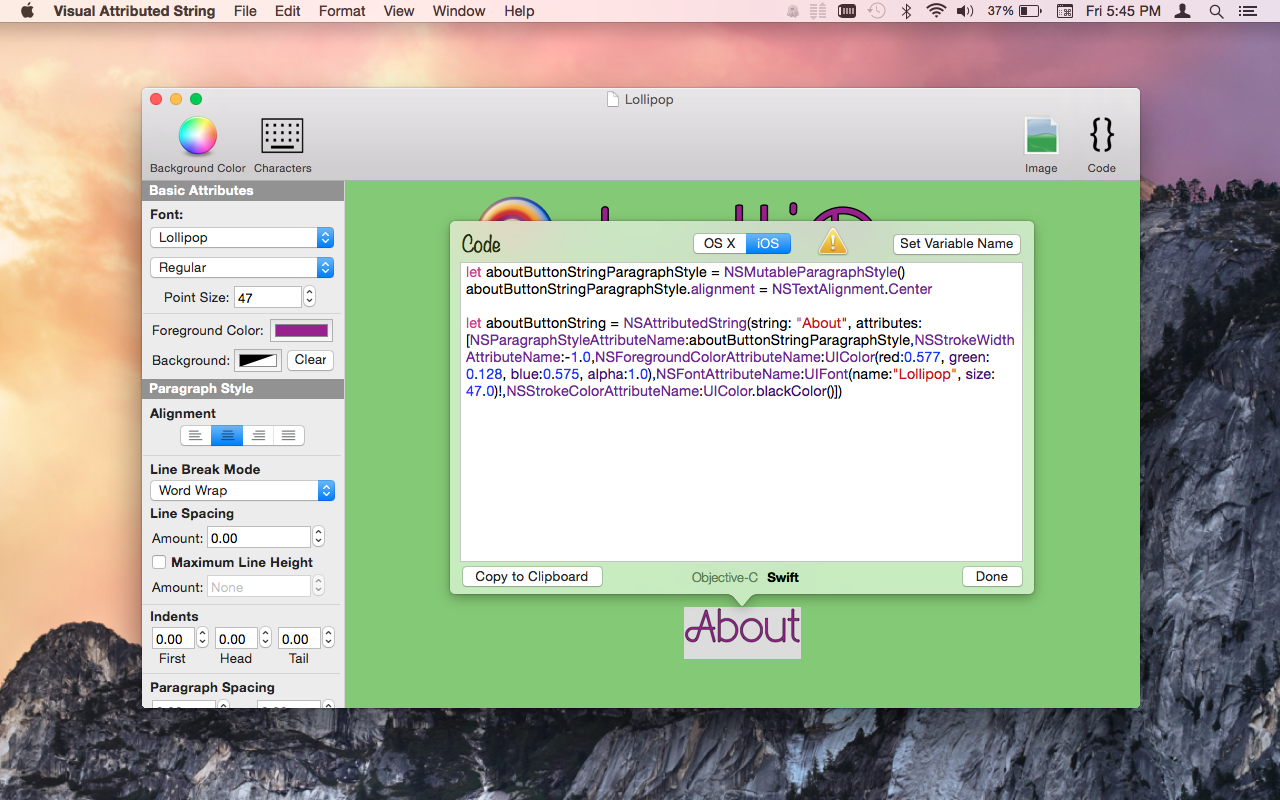1280x800 pixels.
Task: Click Copy to Clipboard button
Action: pos(532,576)
